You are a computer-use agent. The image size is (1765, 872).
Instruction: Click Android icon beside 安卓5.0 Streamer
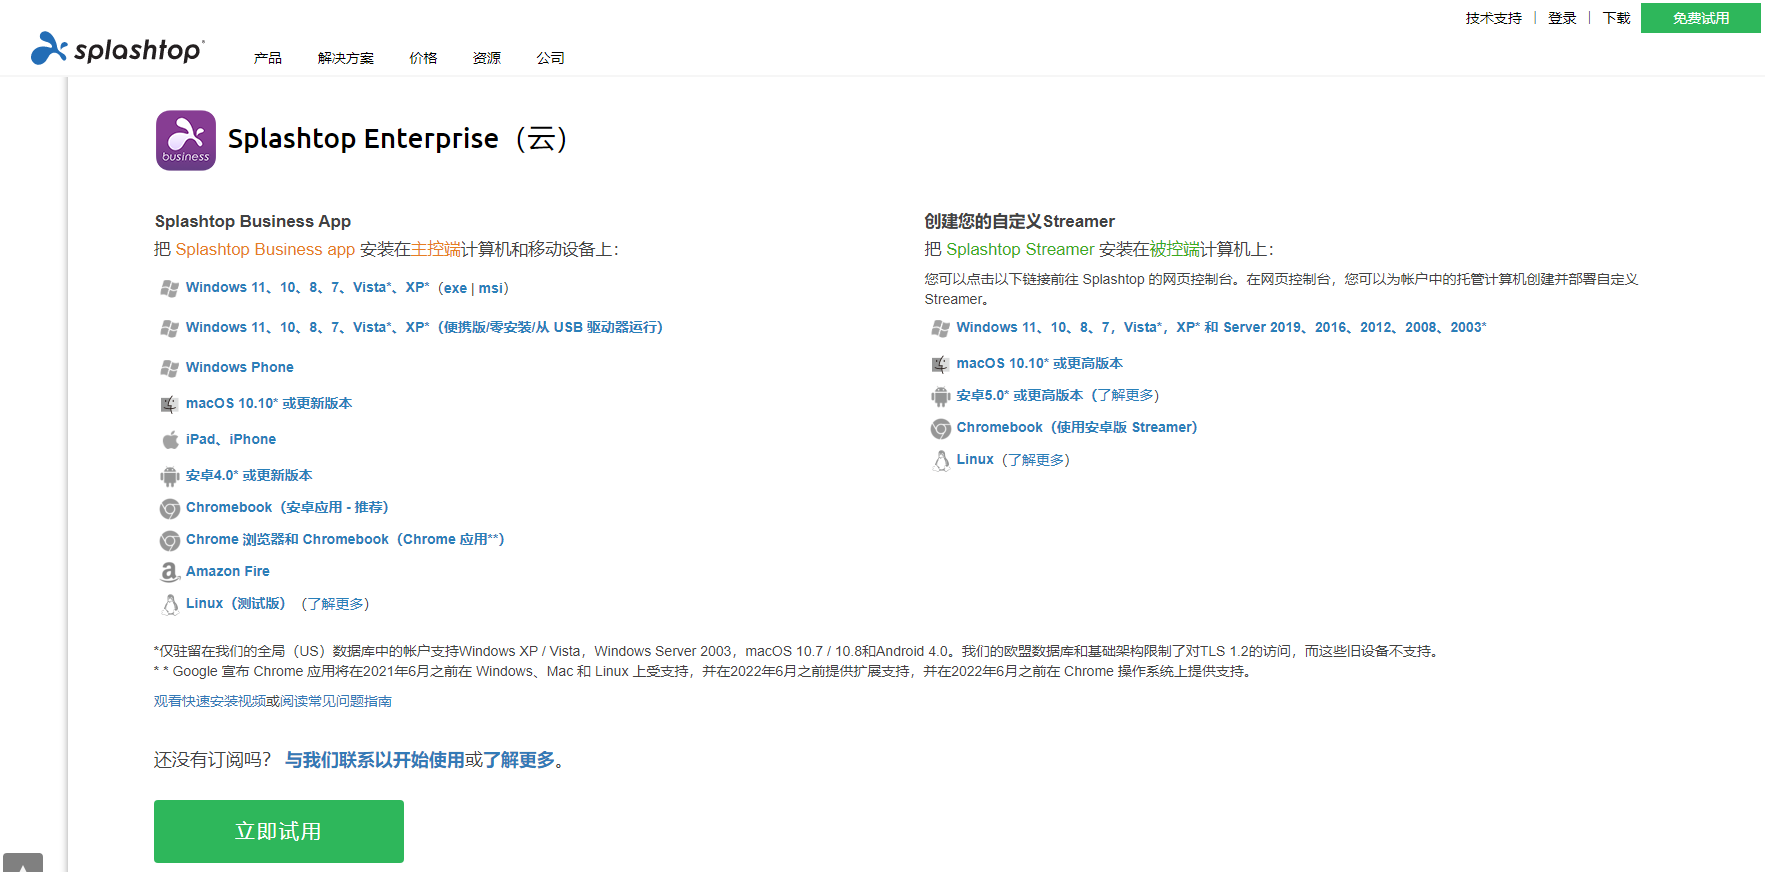click(x=941, y=396)
